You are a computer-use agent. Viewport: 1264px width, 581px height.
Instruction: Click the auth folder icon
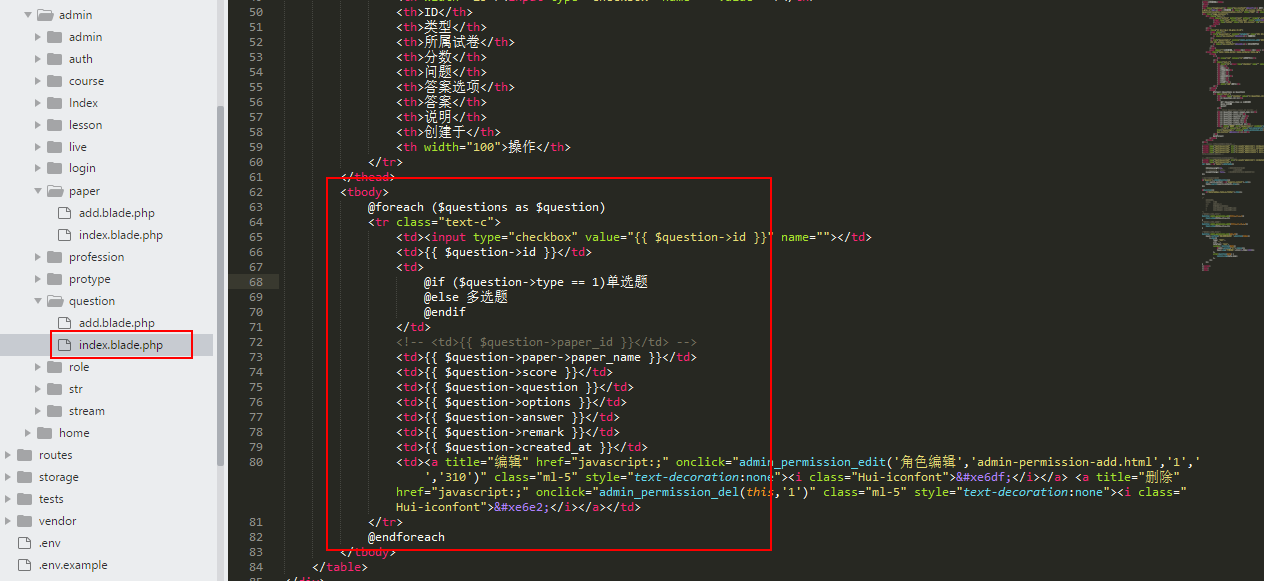click(54, 59)
